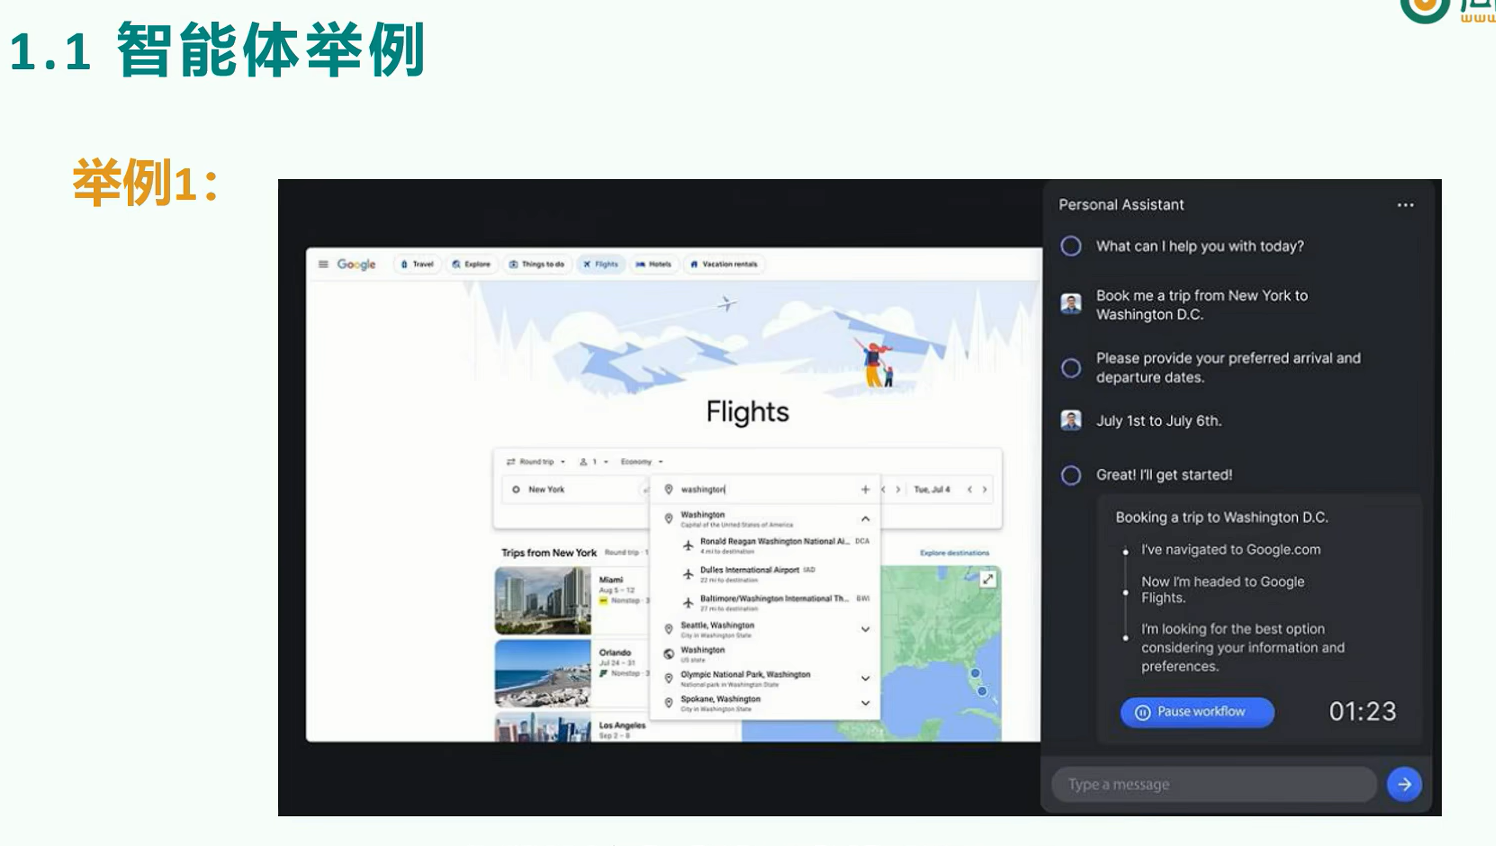The height and width of the screenshot is (846, 1496).
Task: Choose Baltimore/Washington International airport suggestion
Action: click(765, 602)
